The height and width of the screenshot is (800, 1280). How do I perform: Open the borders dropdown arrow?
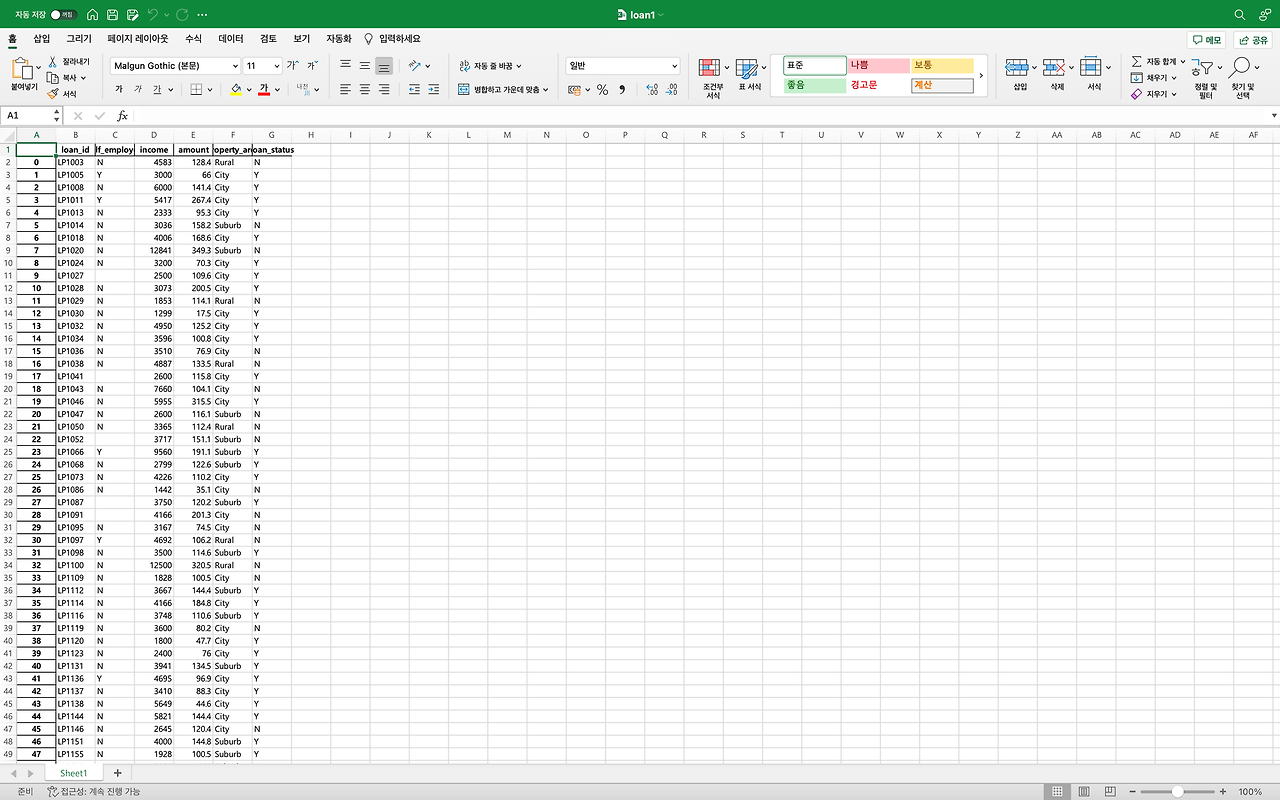[210, 89]
